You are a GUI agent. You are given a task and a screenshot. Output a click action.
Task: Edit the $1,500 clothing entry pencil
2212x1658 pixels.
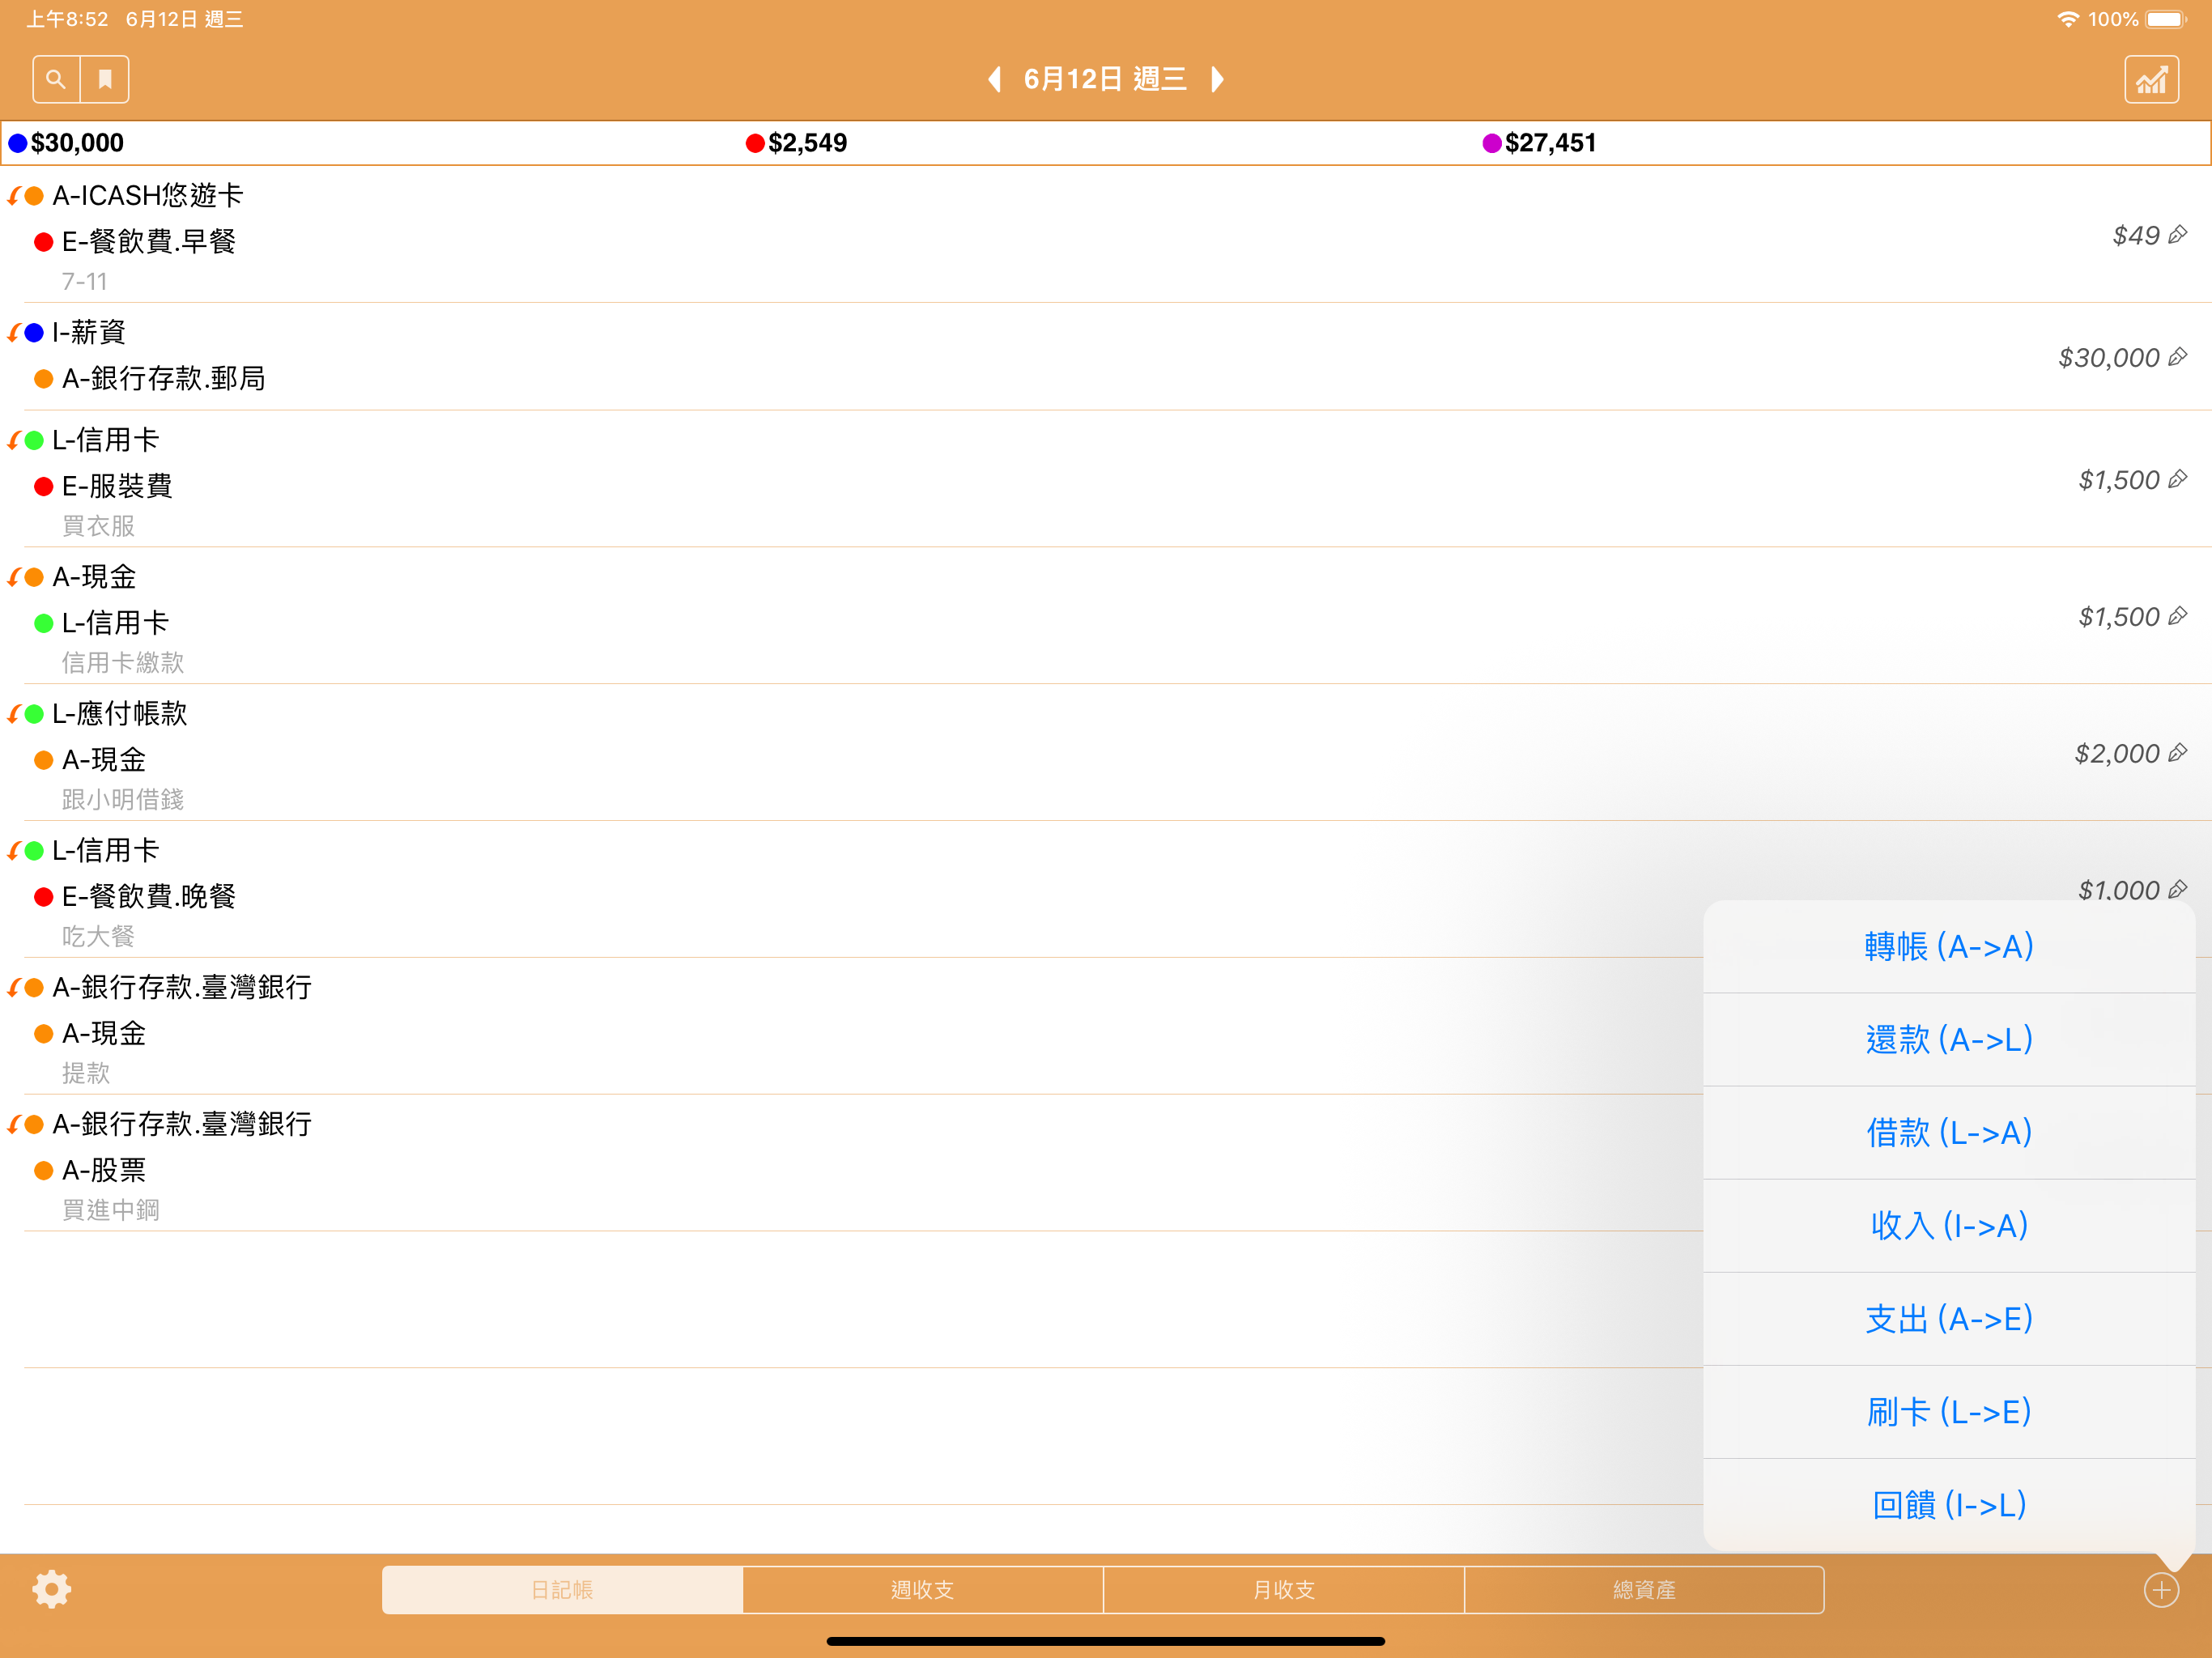[2177, 480]
